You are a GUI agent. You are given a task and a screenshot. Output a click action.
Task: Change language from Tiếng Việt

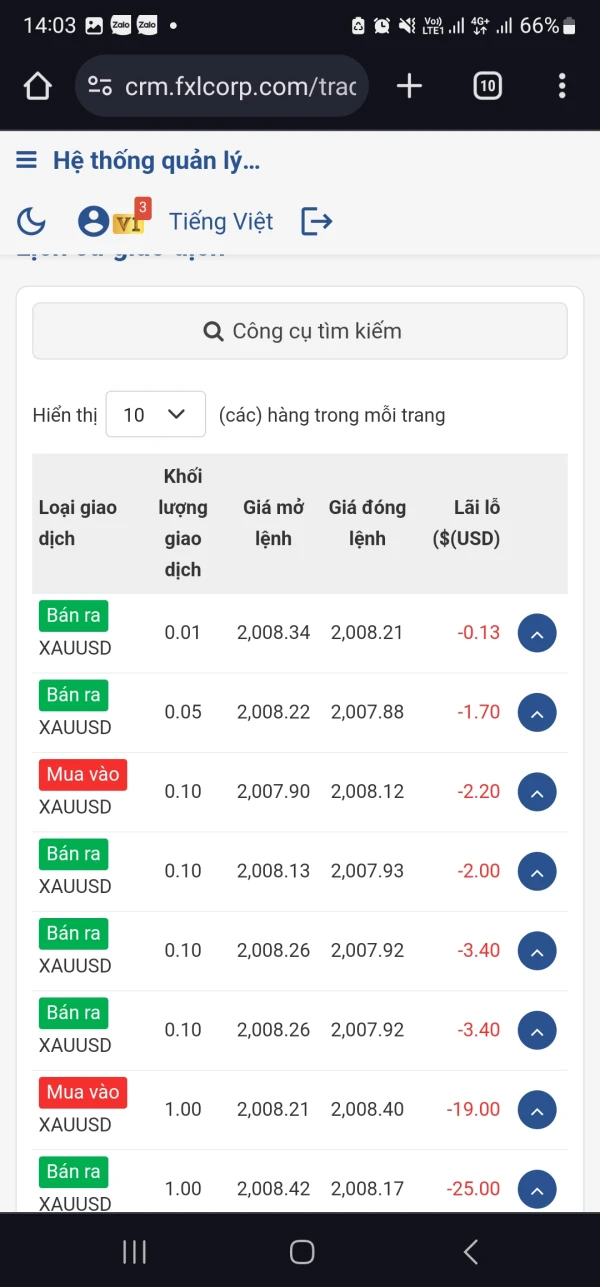221,221
